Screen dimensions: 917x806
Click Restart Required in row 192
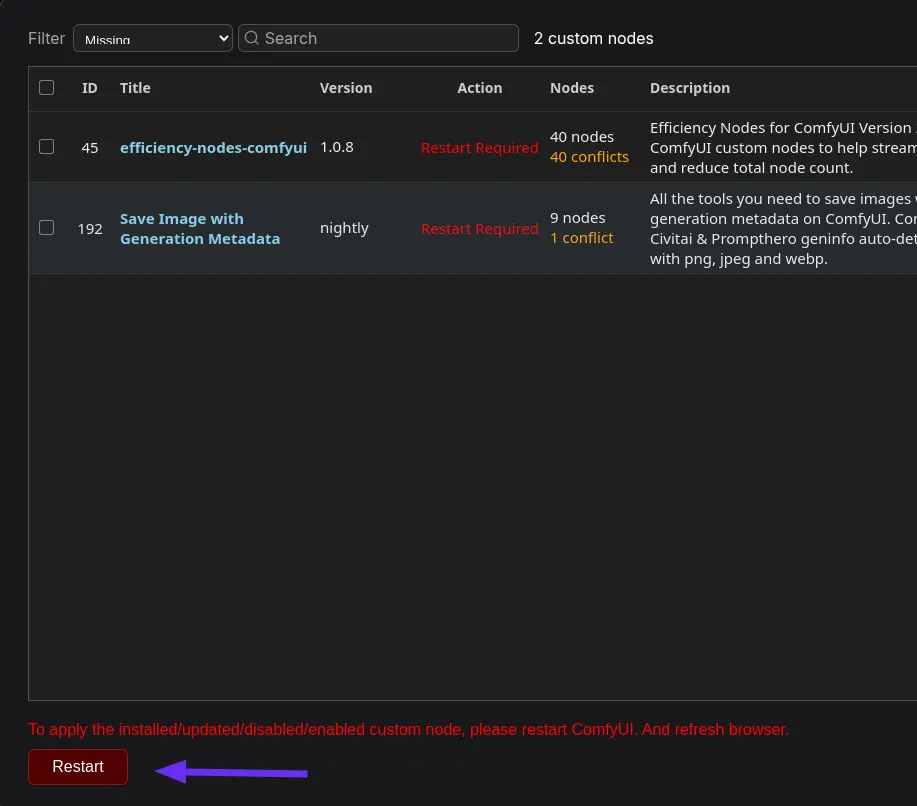(479, 229)
